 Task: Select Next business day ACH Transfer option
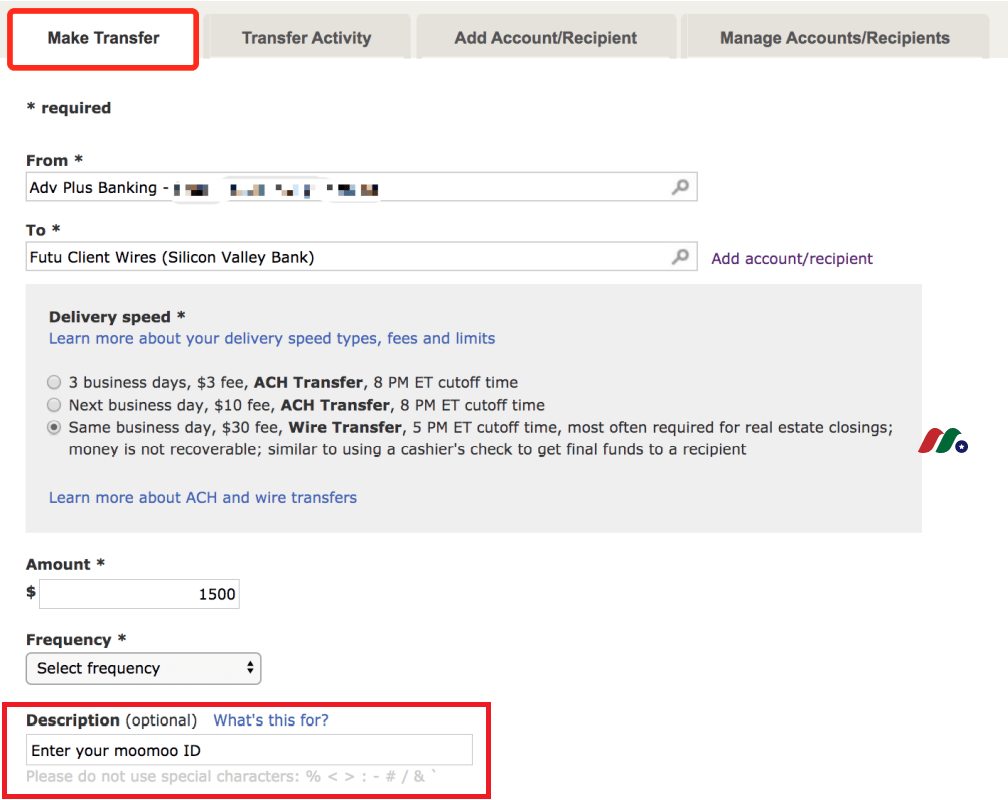[54, 405]
